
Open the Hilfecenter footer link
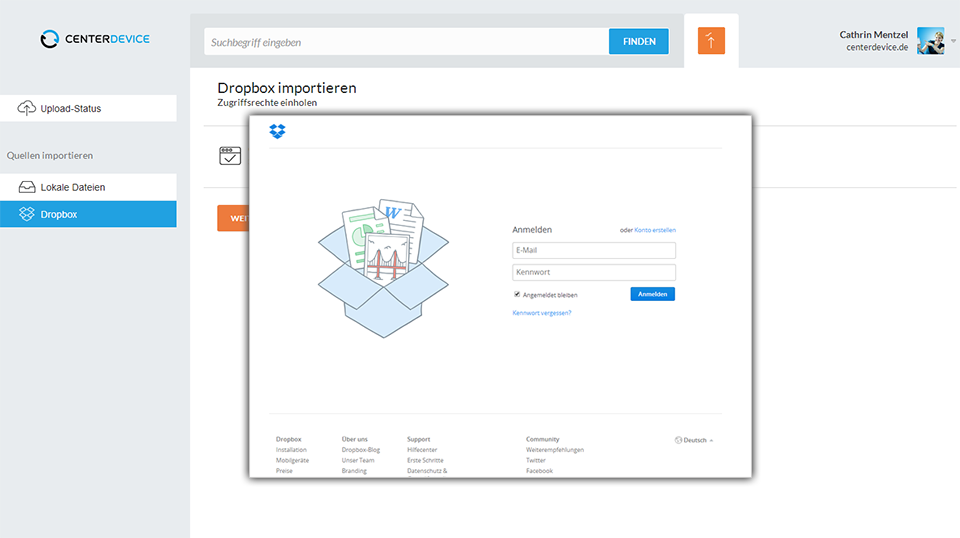[x=422, y=450]
